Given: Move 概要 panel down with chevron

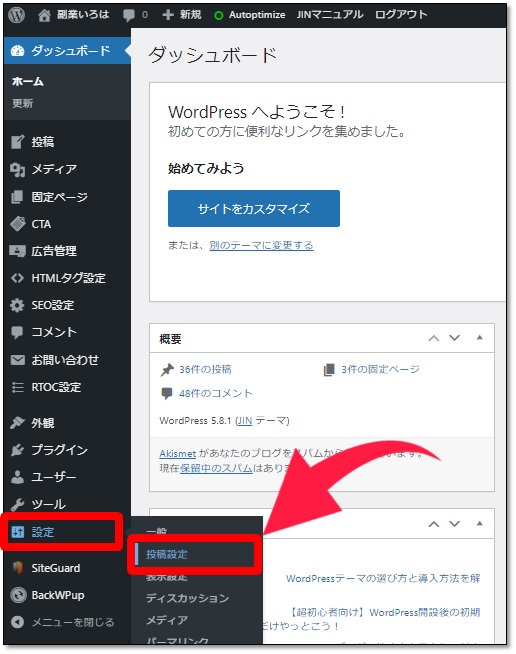Looking at the screenshot, I should tap(455, 338).
